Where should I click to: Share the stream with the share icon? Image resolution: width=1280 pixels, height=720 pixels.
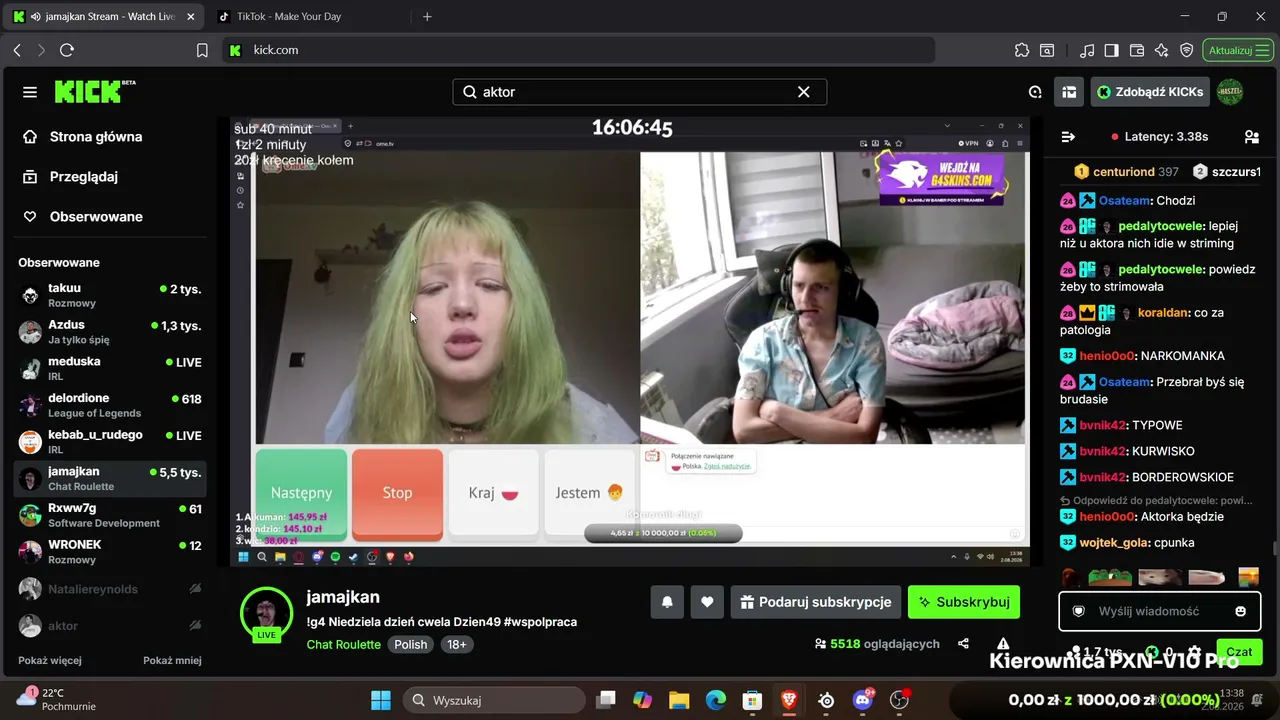964,644
